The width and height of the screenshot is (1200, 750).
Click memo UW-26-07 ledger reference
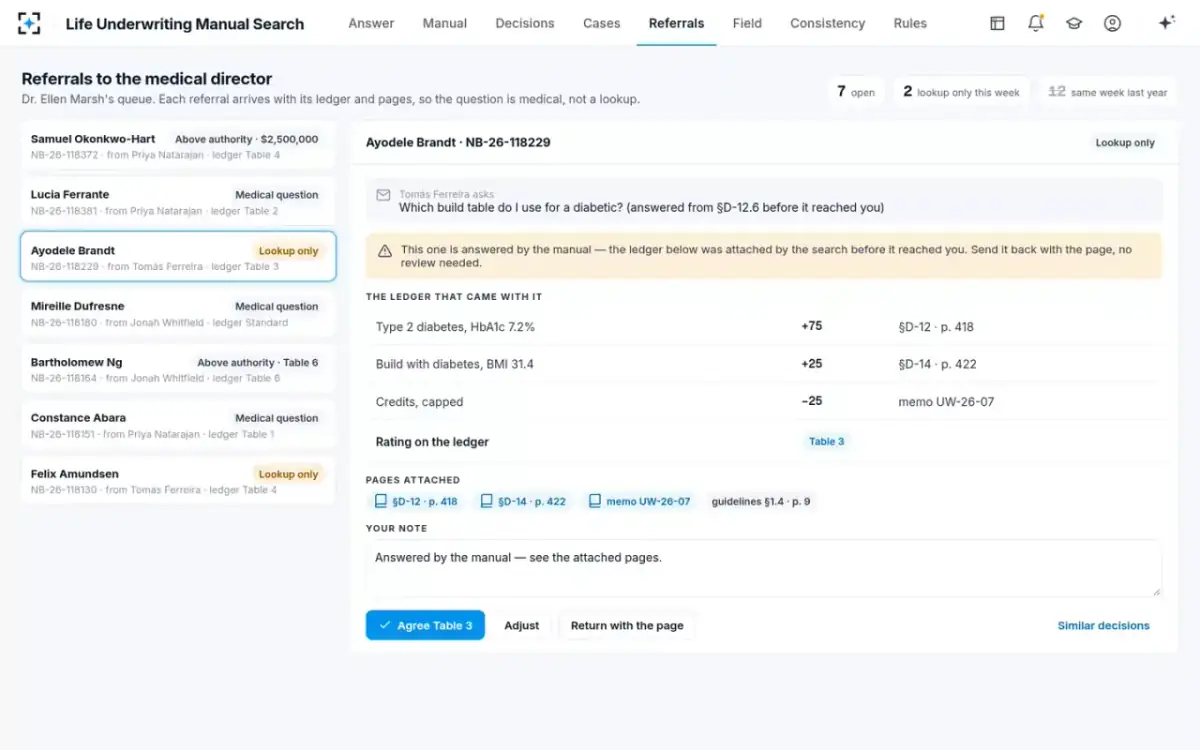pyautogui.click(x=946, y=402)
